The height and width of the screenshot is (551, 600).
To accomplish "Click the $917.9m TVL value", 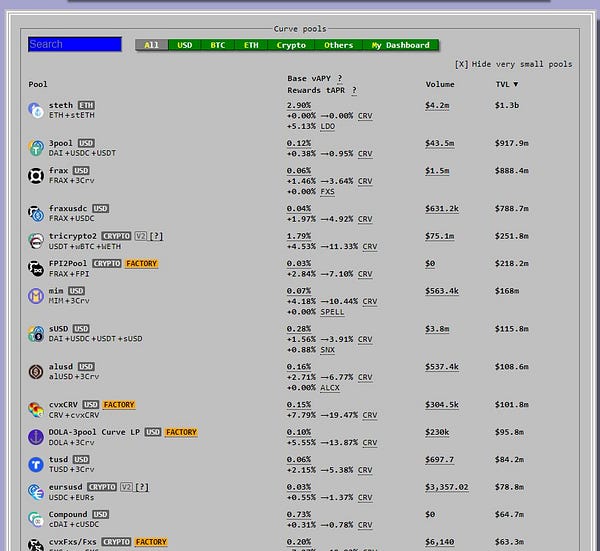I will 512,143.
